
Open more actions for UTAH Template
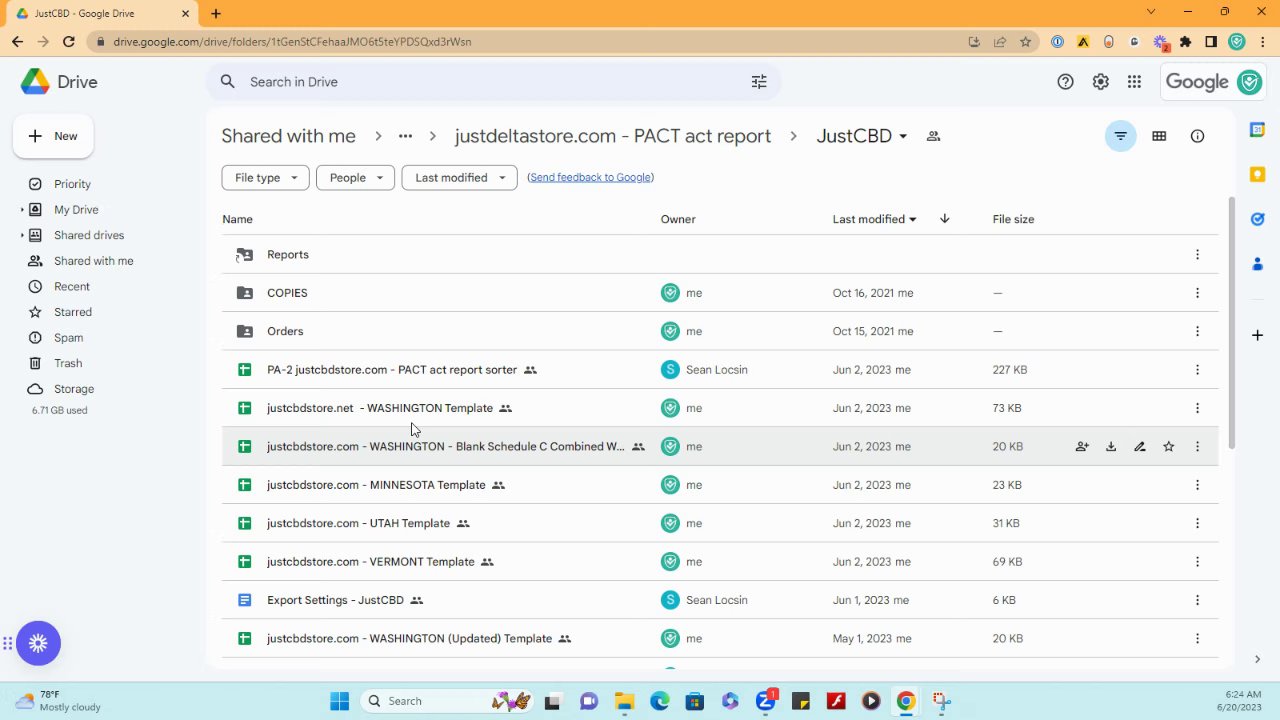pyautogui.click(x=1197, y=523)
